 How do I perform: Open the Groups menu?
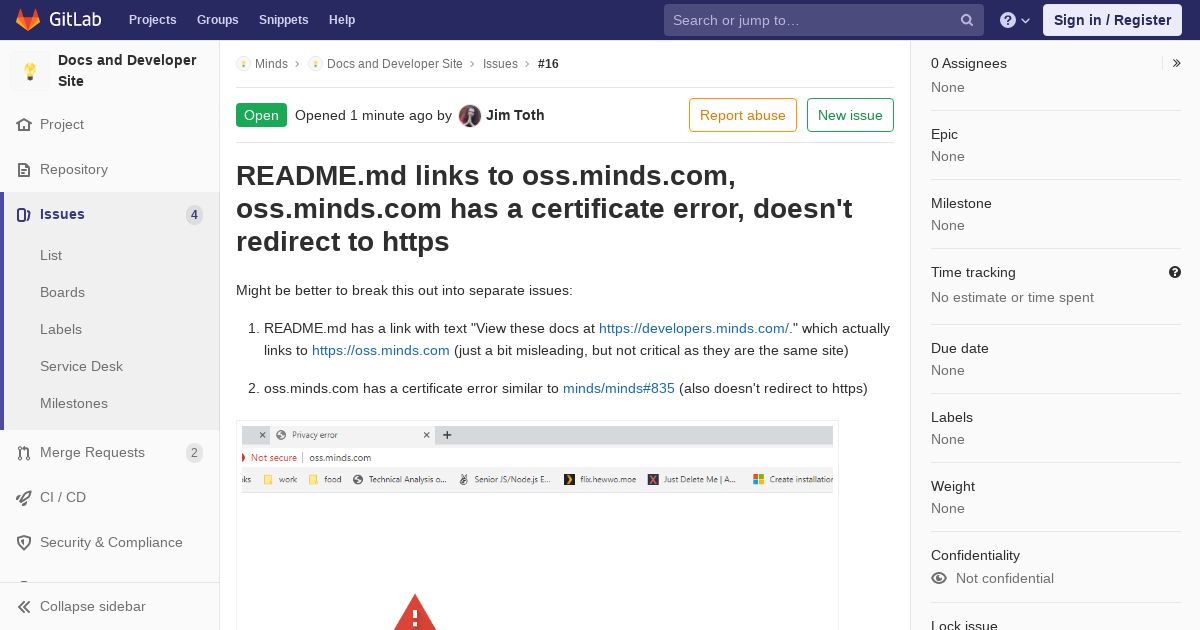tap(217, 20)
